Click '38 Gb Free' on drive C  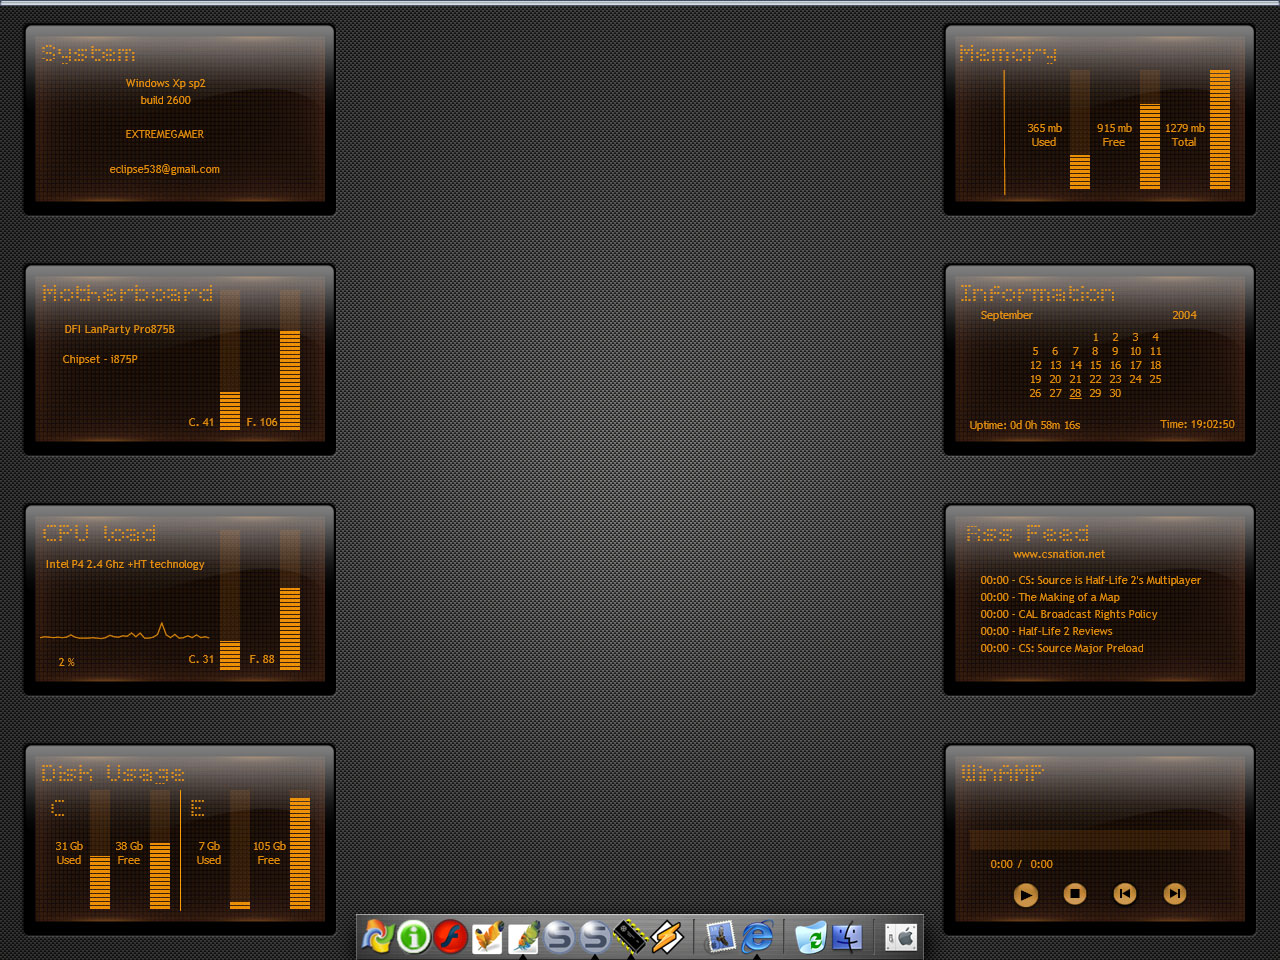pos(129,853)
